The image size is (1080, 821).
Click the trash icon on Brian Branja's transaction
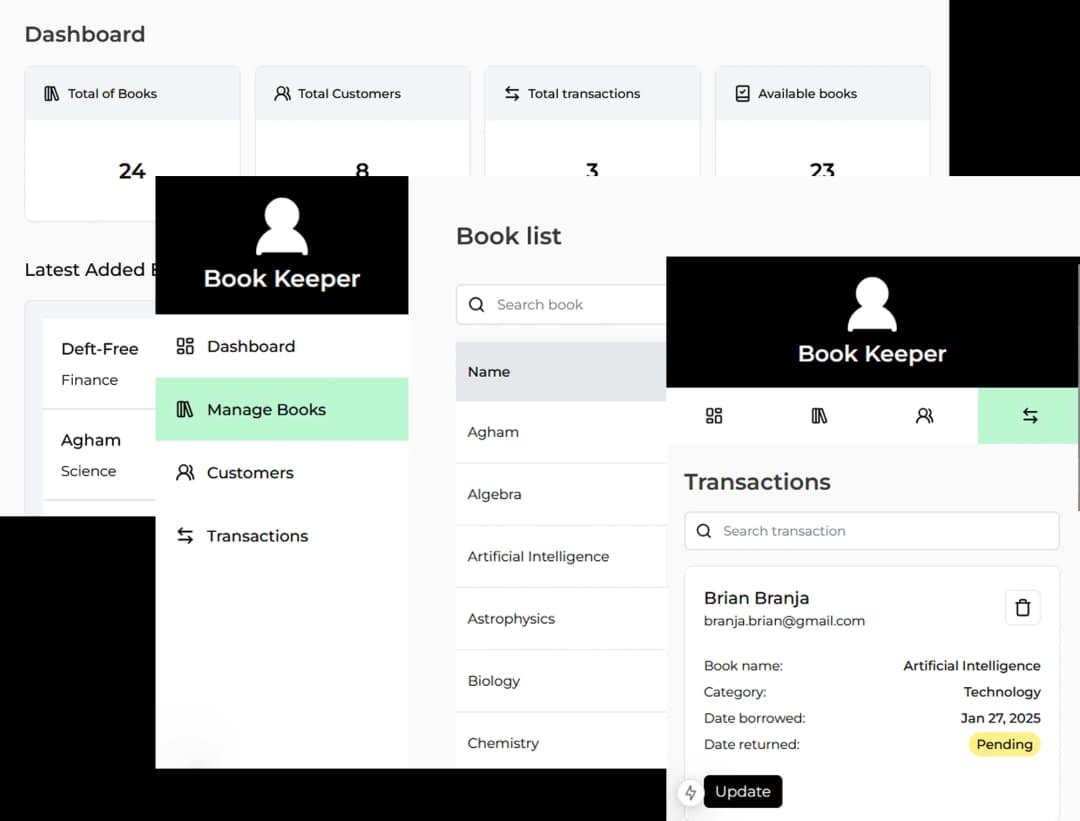click(x=1022, y=608)
